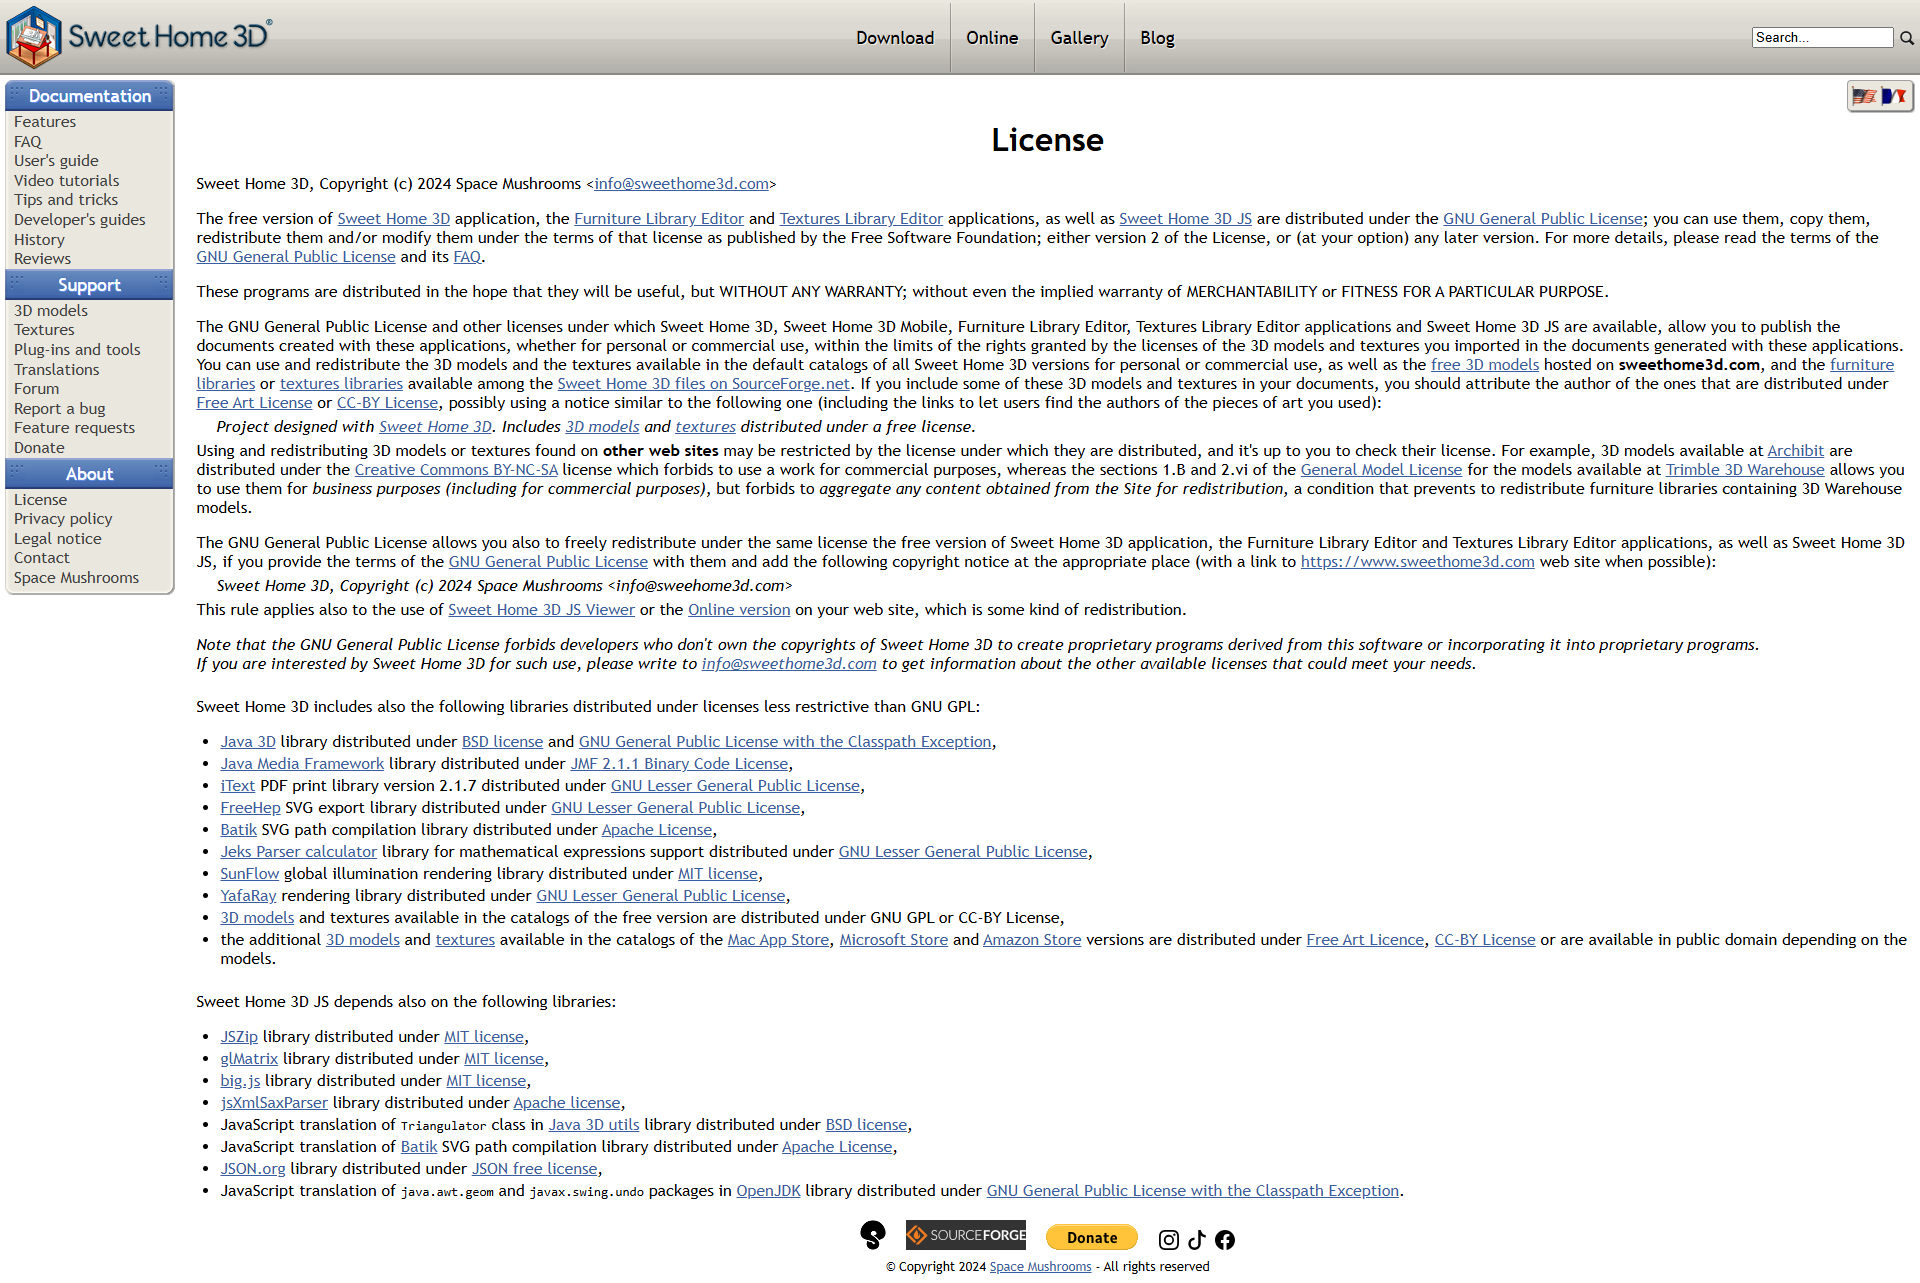
Task: Open Legal notice sidebar link
Action: click(x=58, y=539)
